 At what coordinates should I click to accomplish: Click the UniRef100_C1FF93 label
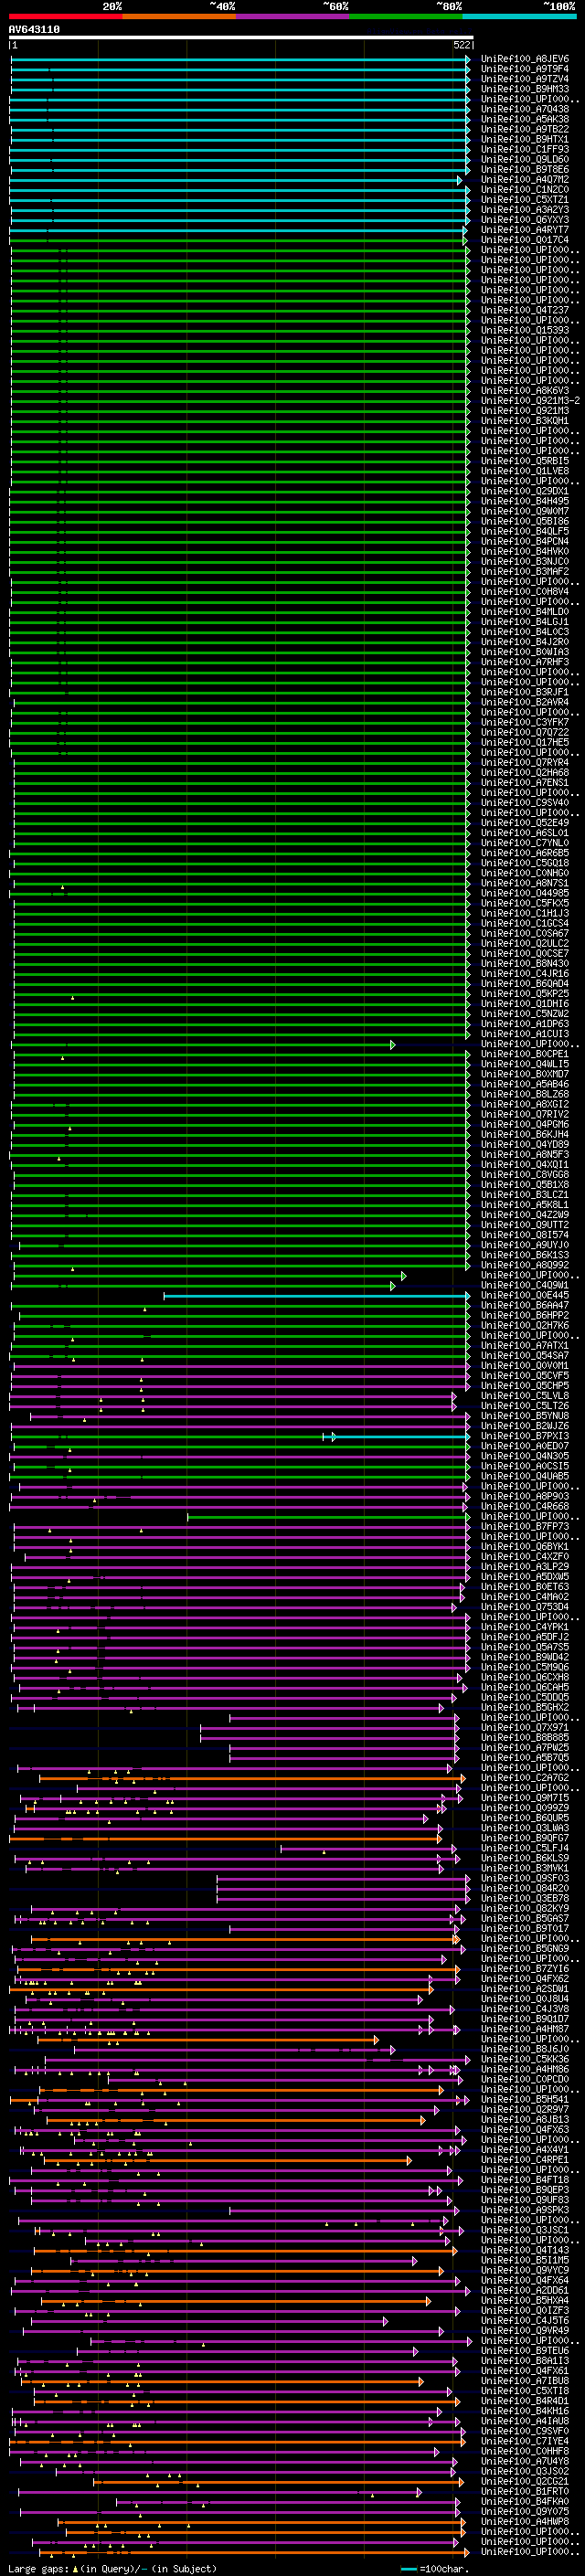coord(525,149)
